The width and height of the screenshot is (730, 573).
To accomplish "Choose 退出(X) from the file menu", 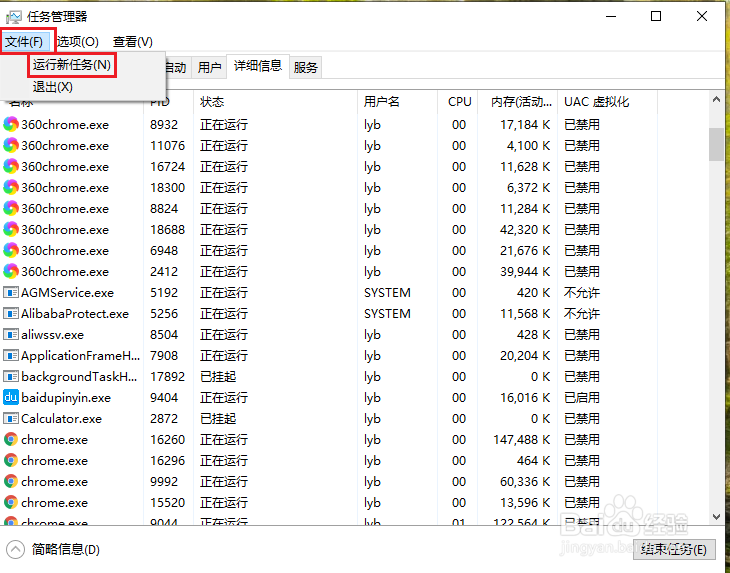I will (53, 87).
